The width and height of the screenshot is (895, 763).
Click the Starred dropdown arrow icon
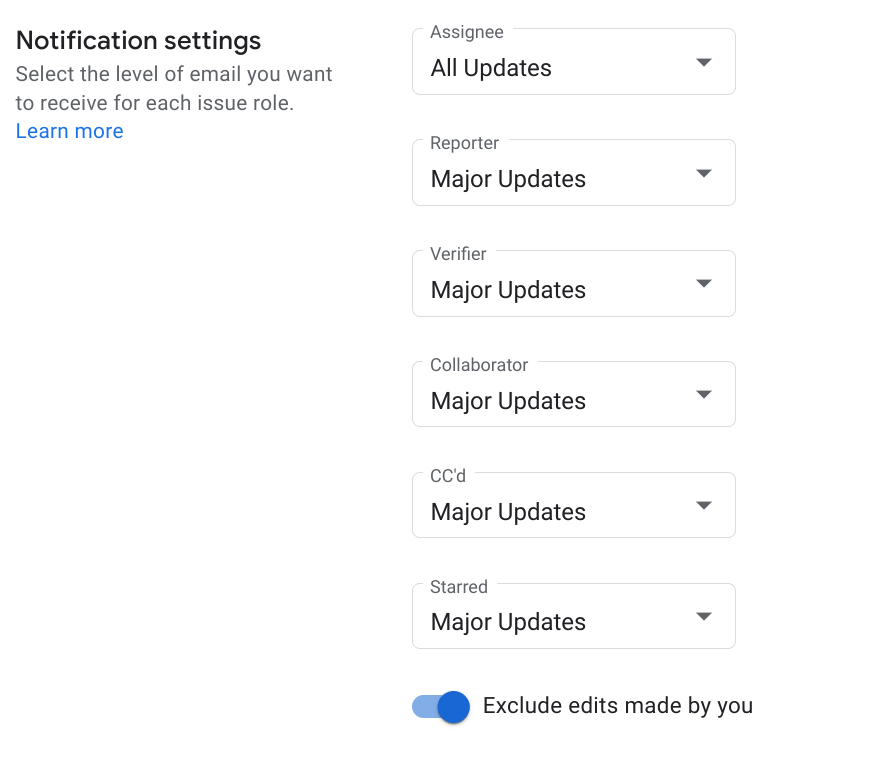[x=704, y=616]
